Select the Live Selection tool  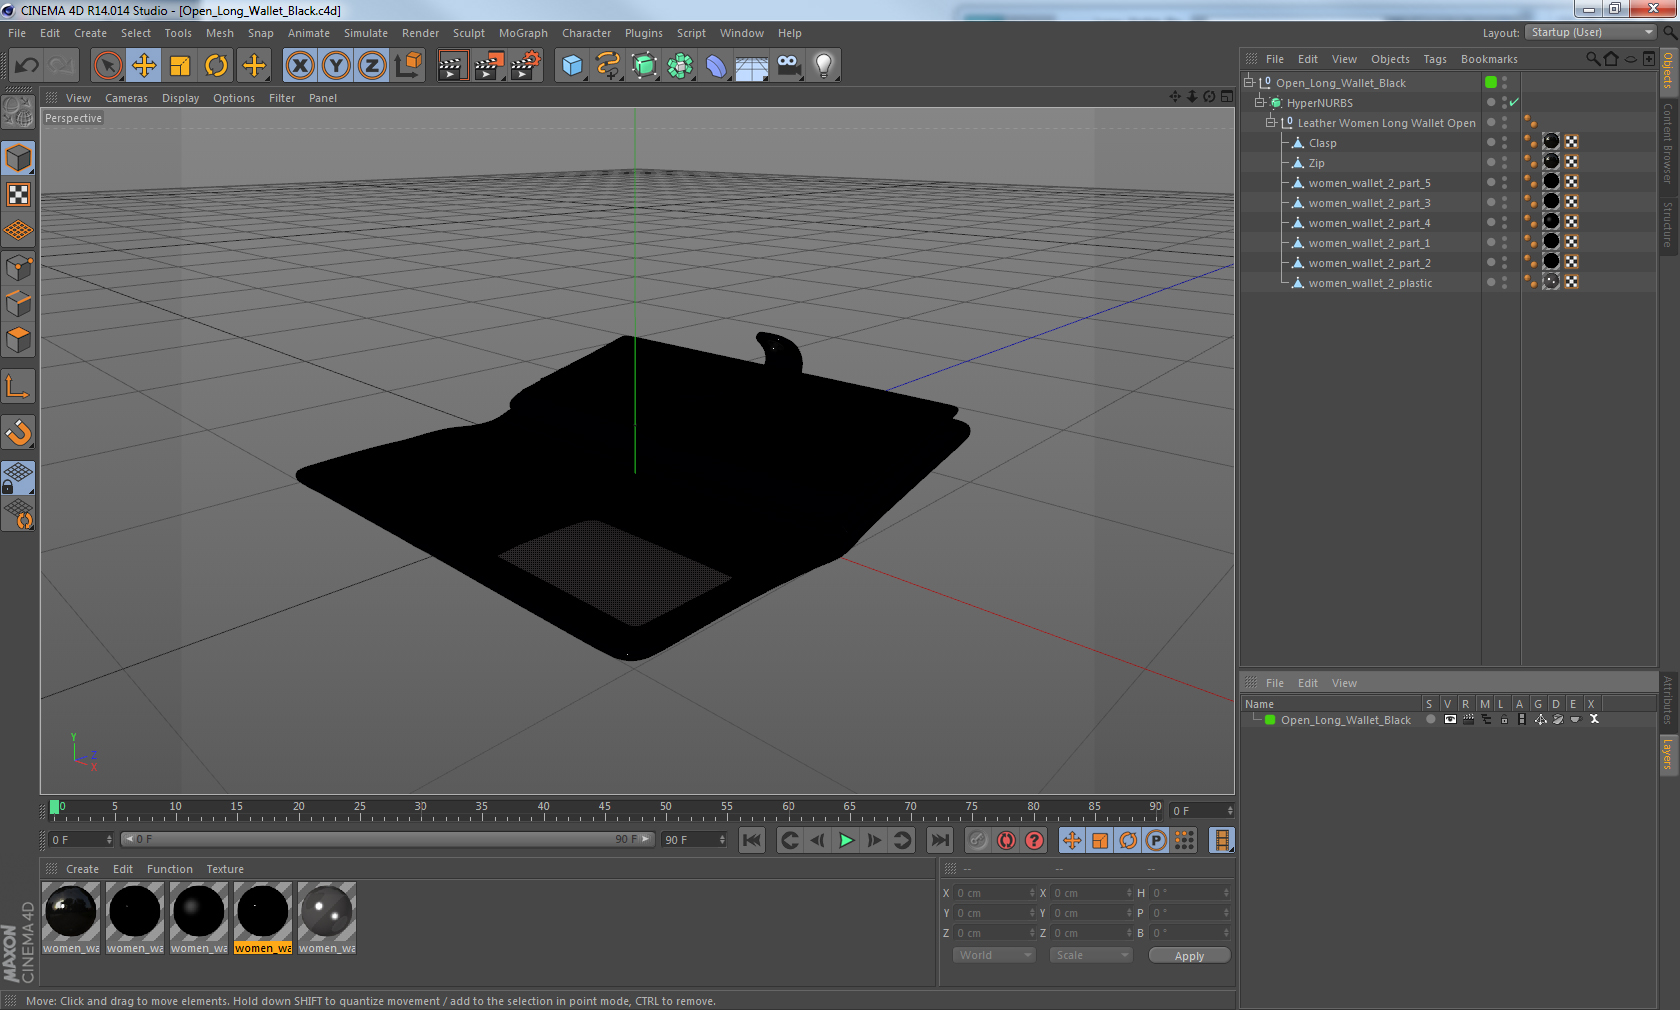[108, 66]
